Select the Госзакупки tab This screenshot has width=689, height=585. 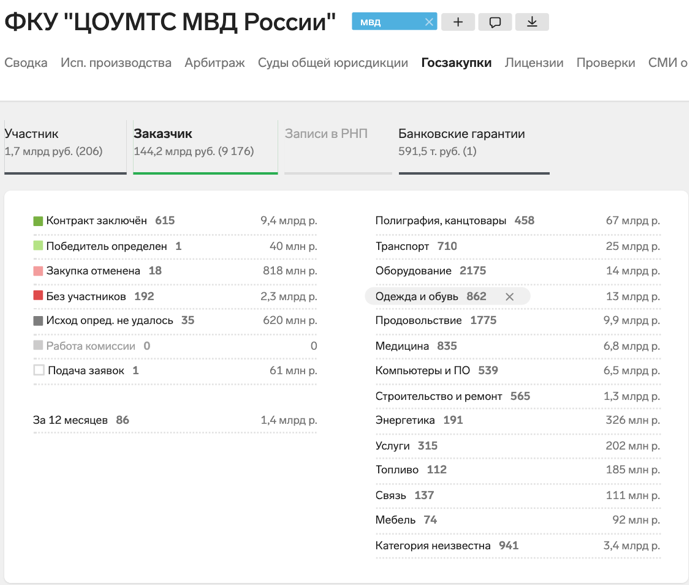(x=456, y=63)
